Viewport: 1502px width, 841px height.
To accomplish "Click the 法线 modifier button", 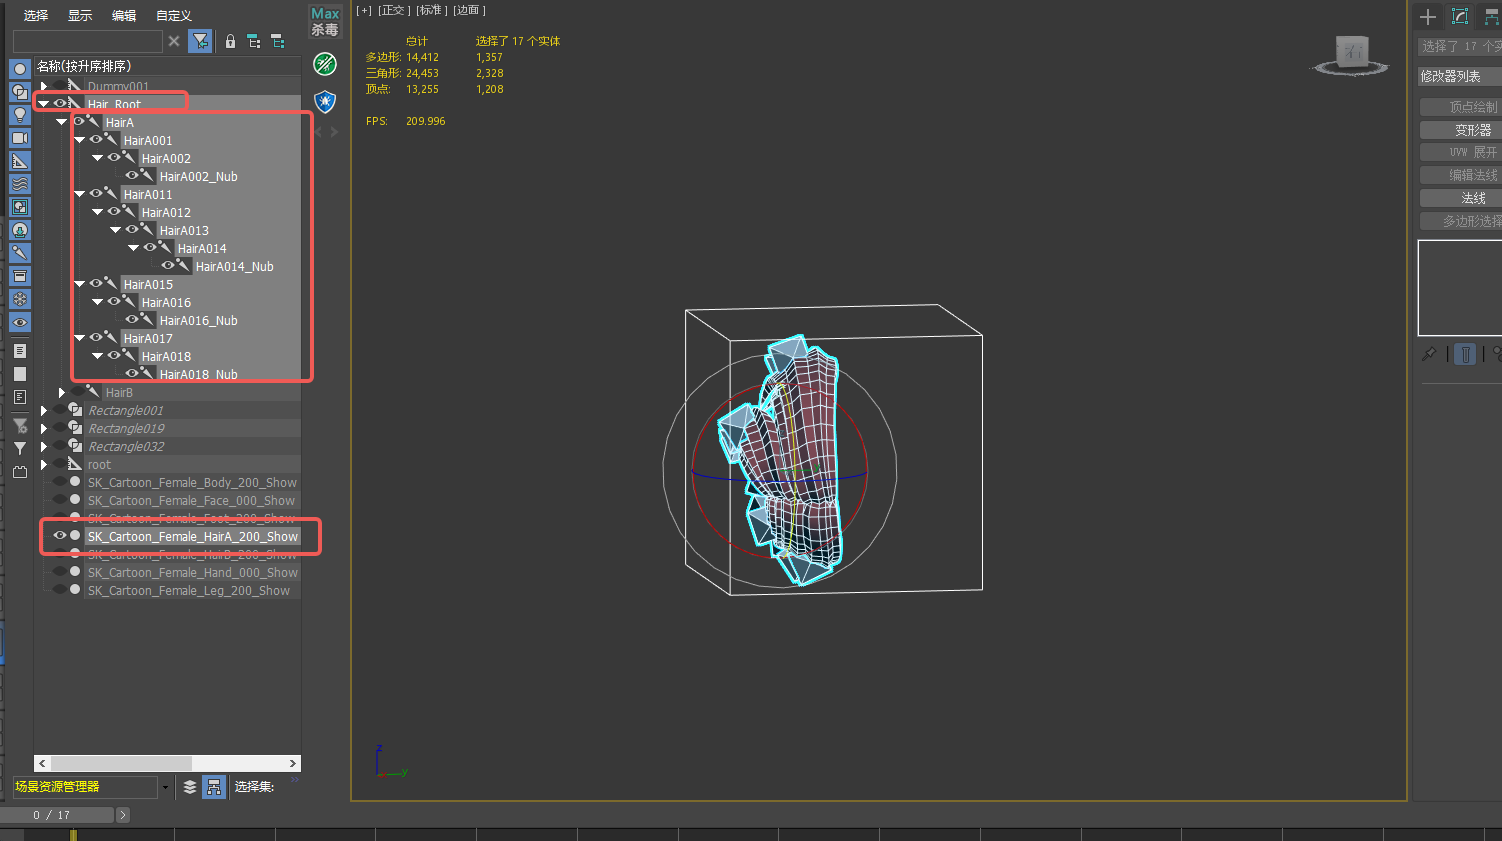I will coord(1460,198).
